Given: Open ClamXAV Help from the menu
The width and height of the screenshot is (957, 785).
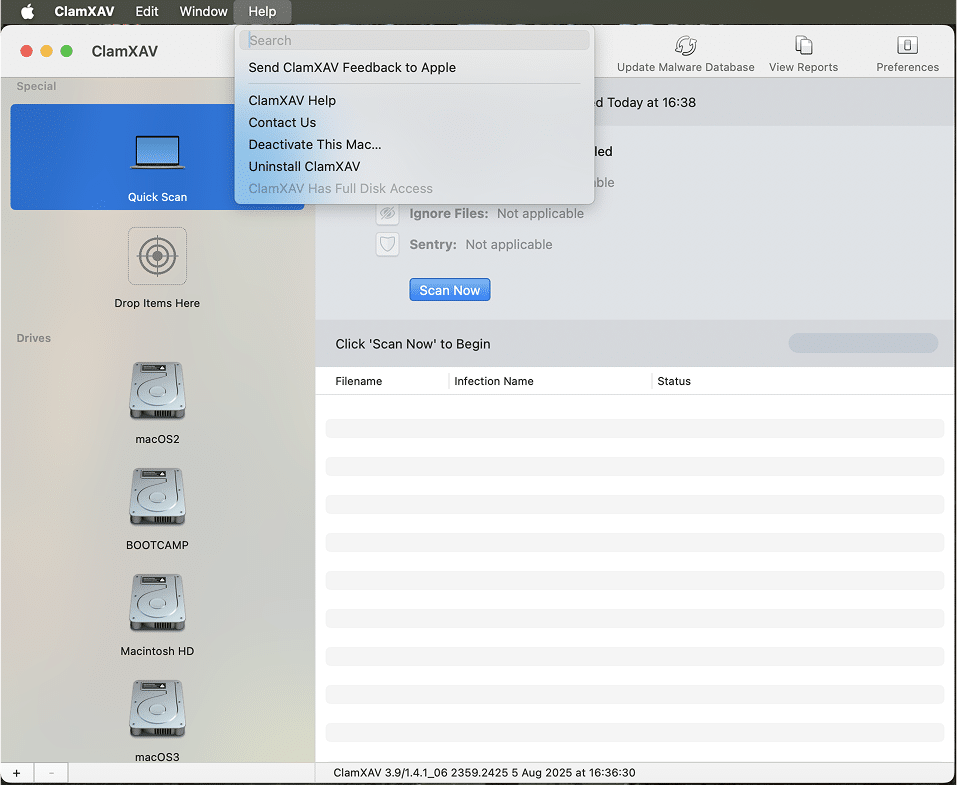Looking at the screenshot, I should point(292,101).
